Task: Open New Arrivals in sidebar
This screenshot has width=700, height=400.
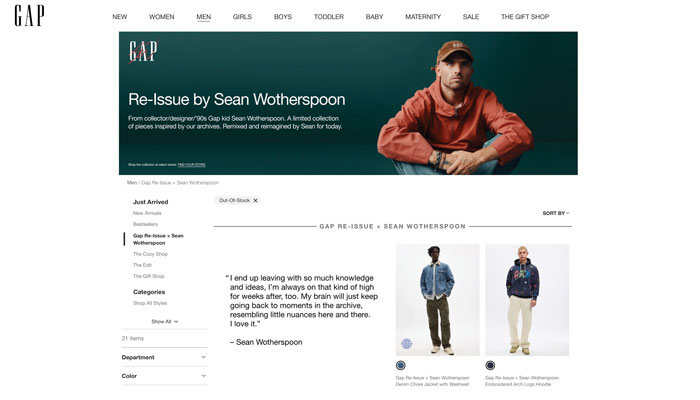Action: click(x=147, y=213)
